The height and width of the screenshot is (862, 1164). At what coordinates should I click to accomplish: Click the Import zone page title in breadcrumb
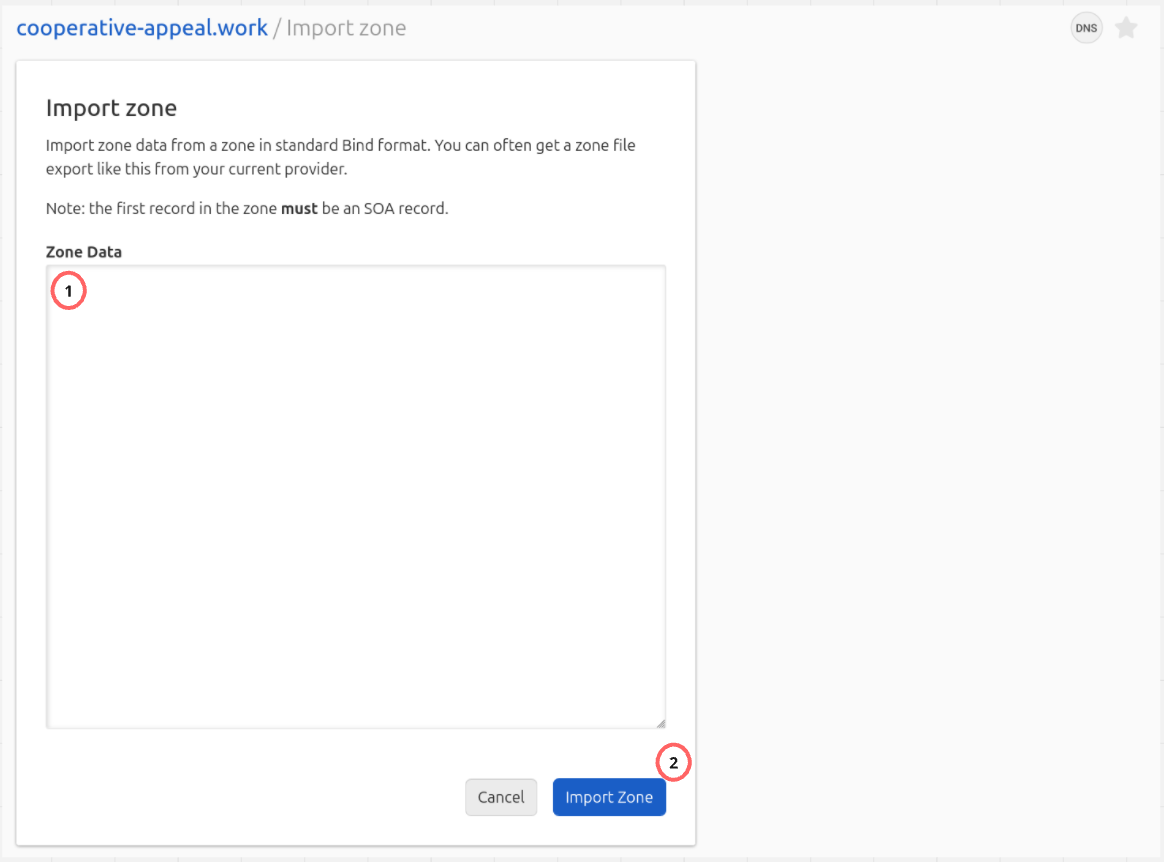click(346, 28)
